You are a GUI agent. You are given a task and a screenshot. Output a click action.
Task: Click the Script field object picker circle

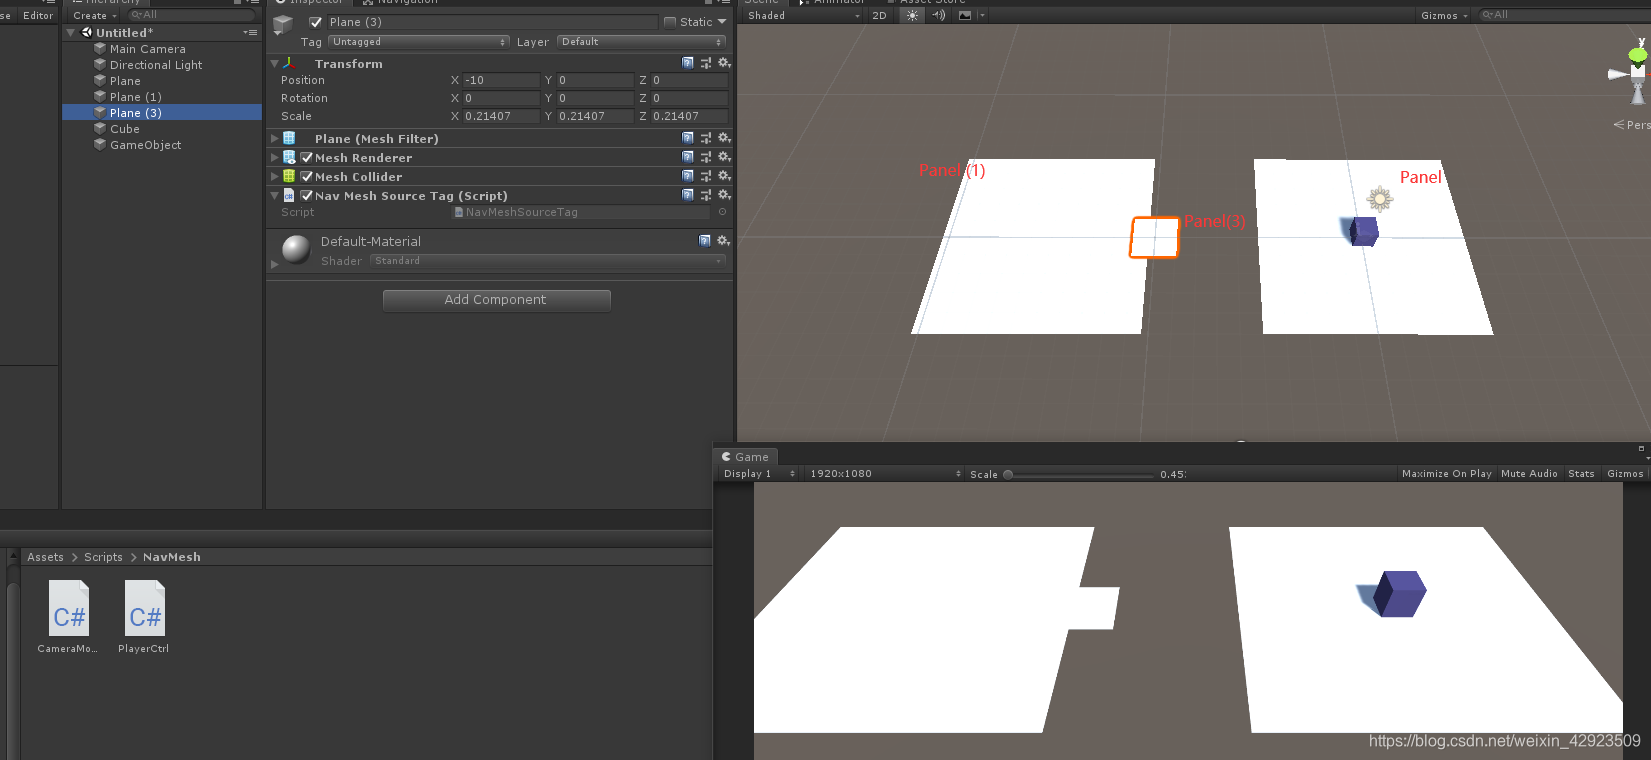click(722, 212)
